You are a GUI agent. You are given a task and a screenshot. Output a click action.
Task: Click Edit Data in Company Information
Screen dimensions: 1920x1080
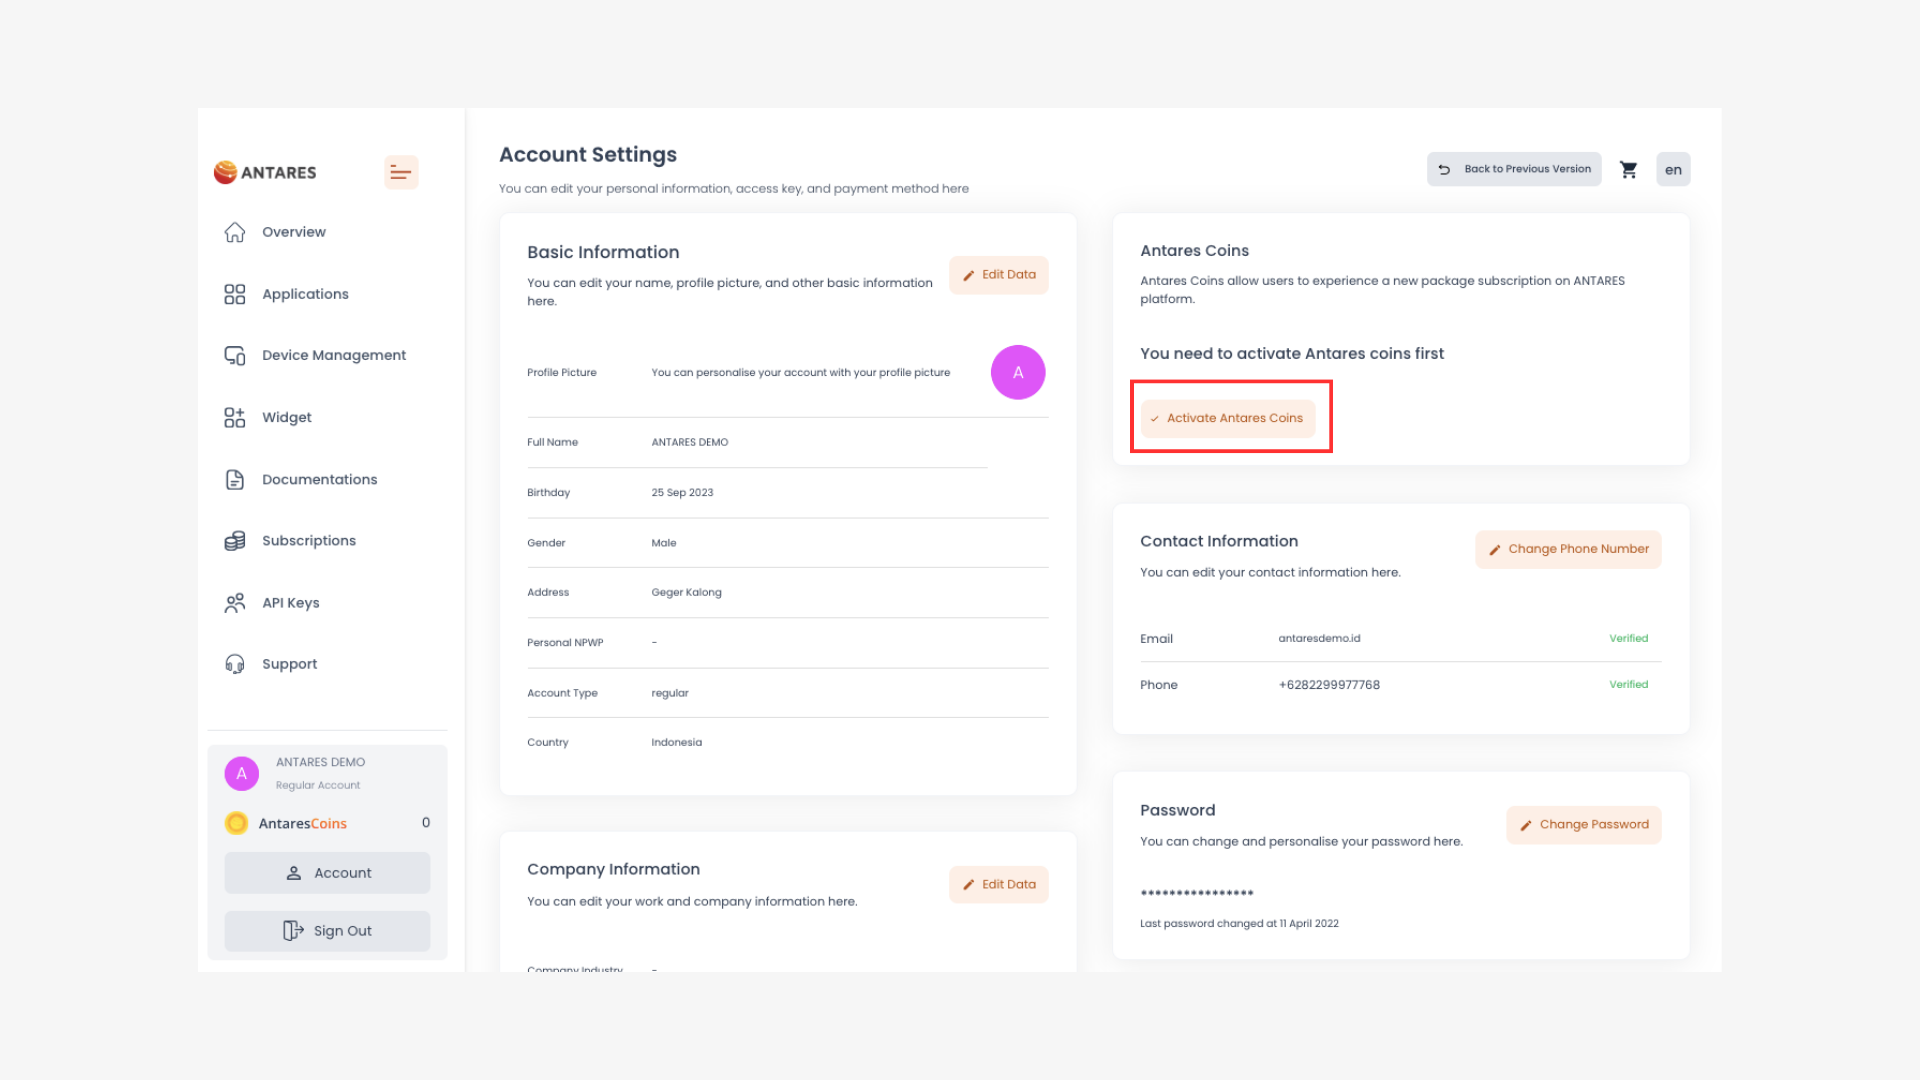click(x=999, y=885)
